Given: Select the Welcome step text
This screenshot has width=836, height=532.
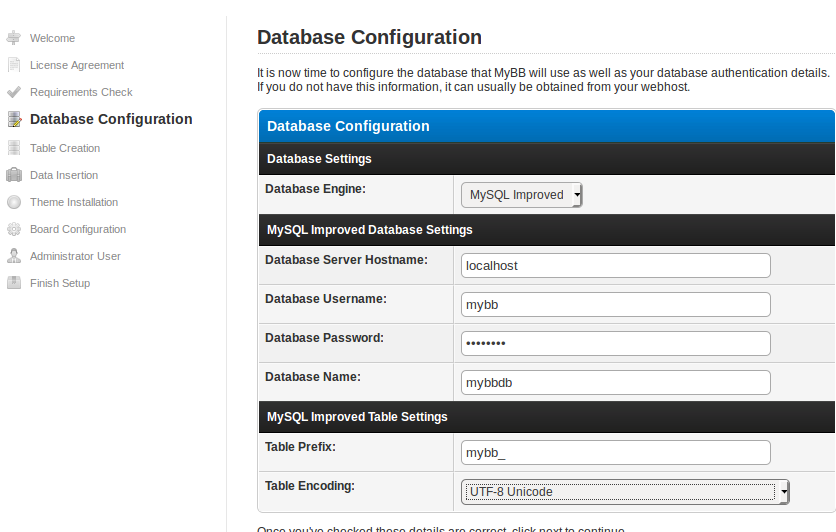Looking at the screenshot, I should pos(52,38).
